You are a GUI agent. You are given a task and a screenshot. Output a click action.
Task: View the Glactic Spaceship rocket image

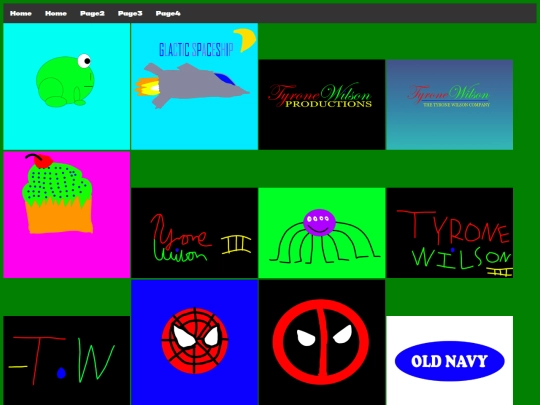pos(195,86)
